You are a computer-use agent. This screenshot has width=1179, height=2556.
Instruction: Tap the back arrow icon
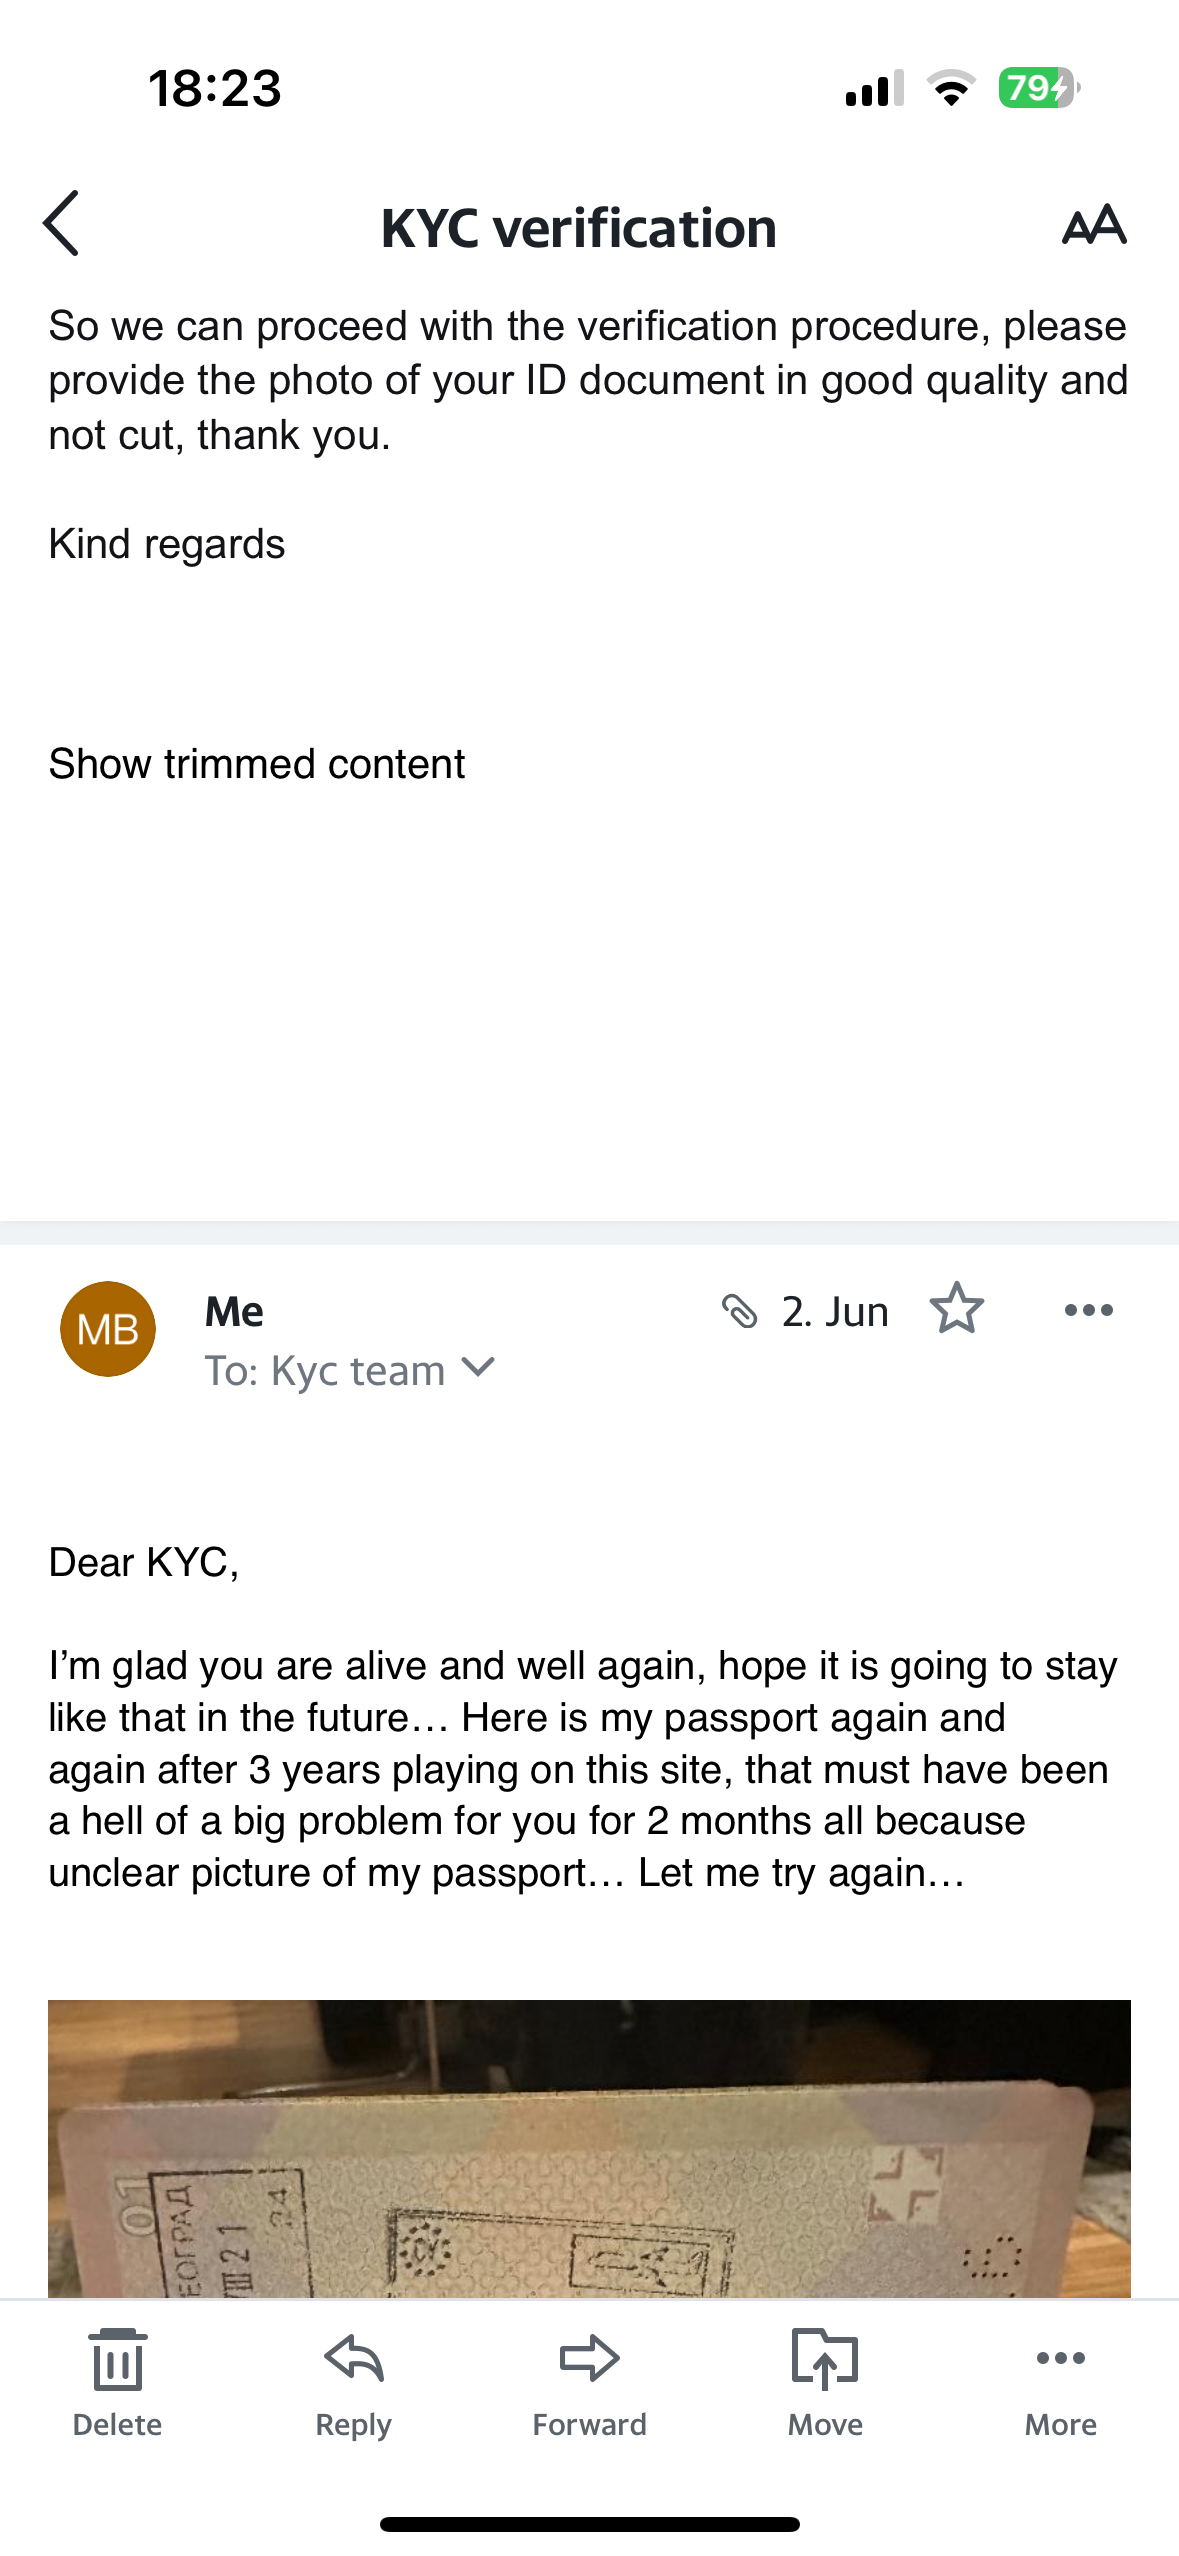(62, 224)
